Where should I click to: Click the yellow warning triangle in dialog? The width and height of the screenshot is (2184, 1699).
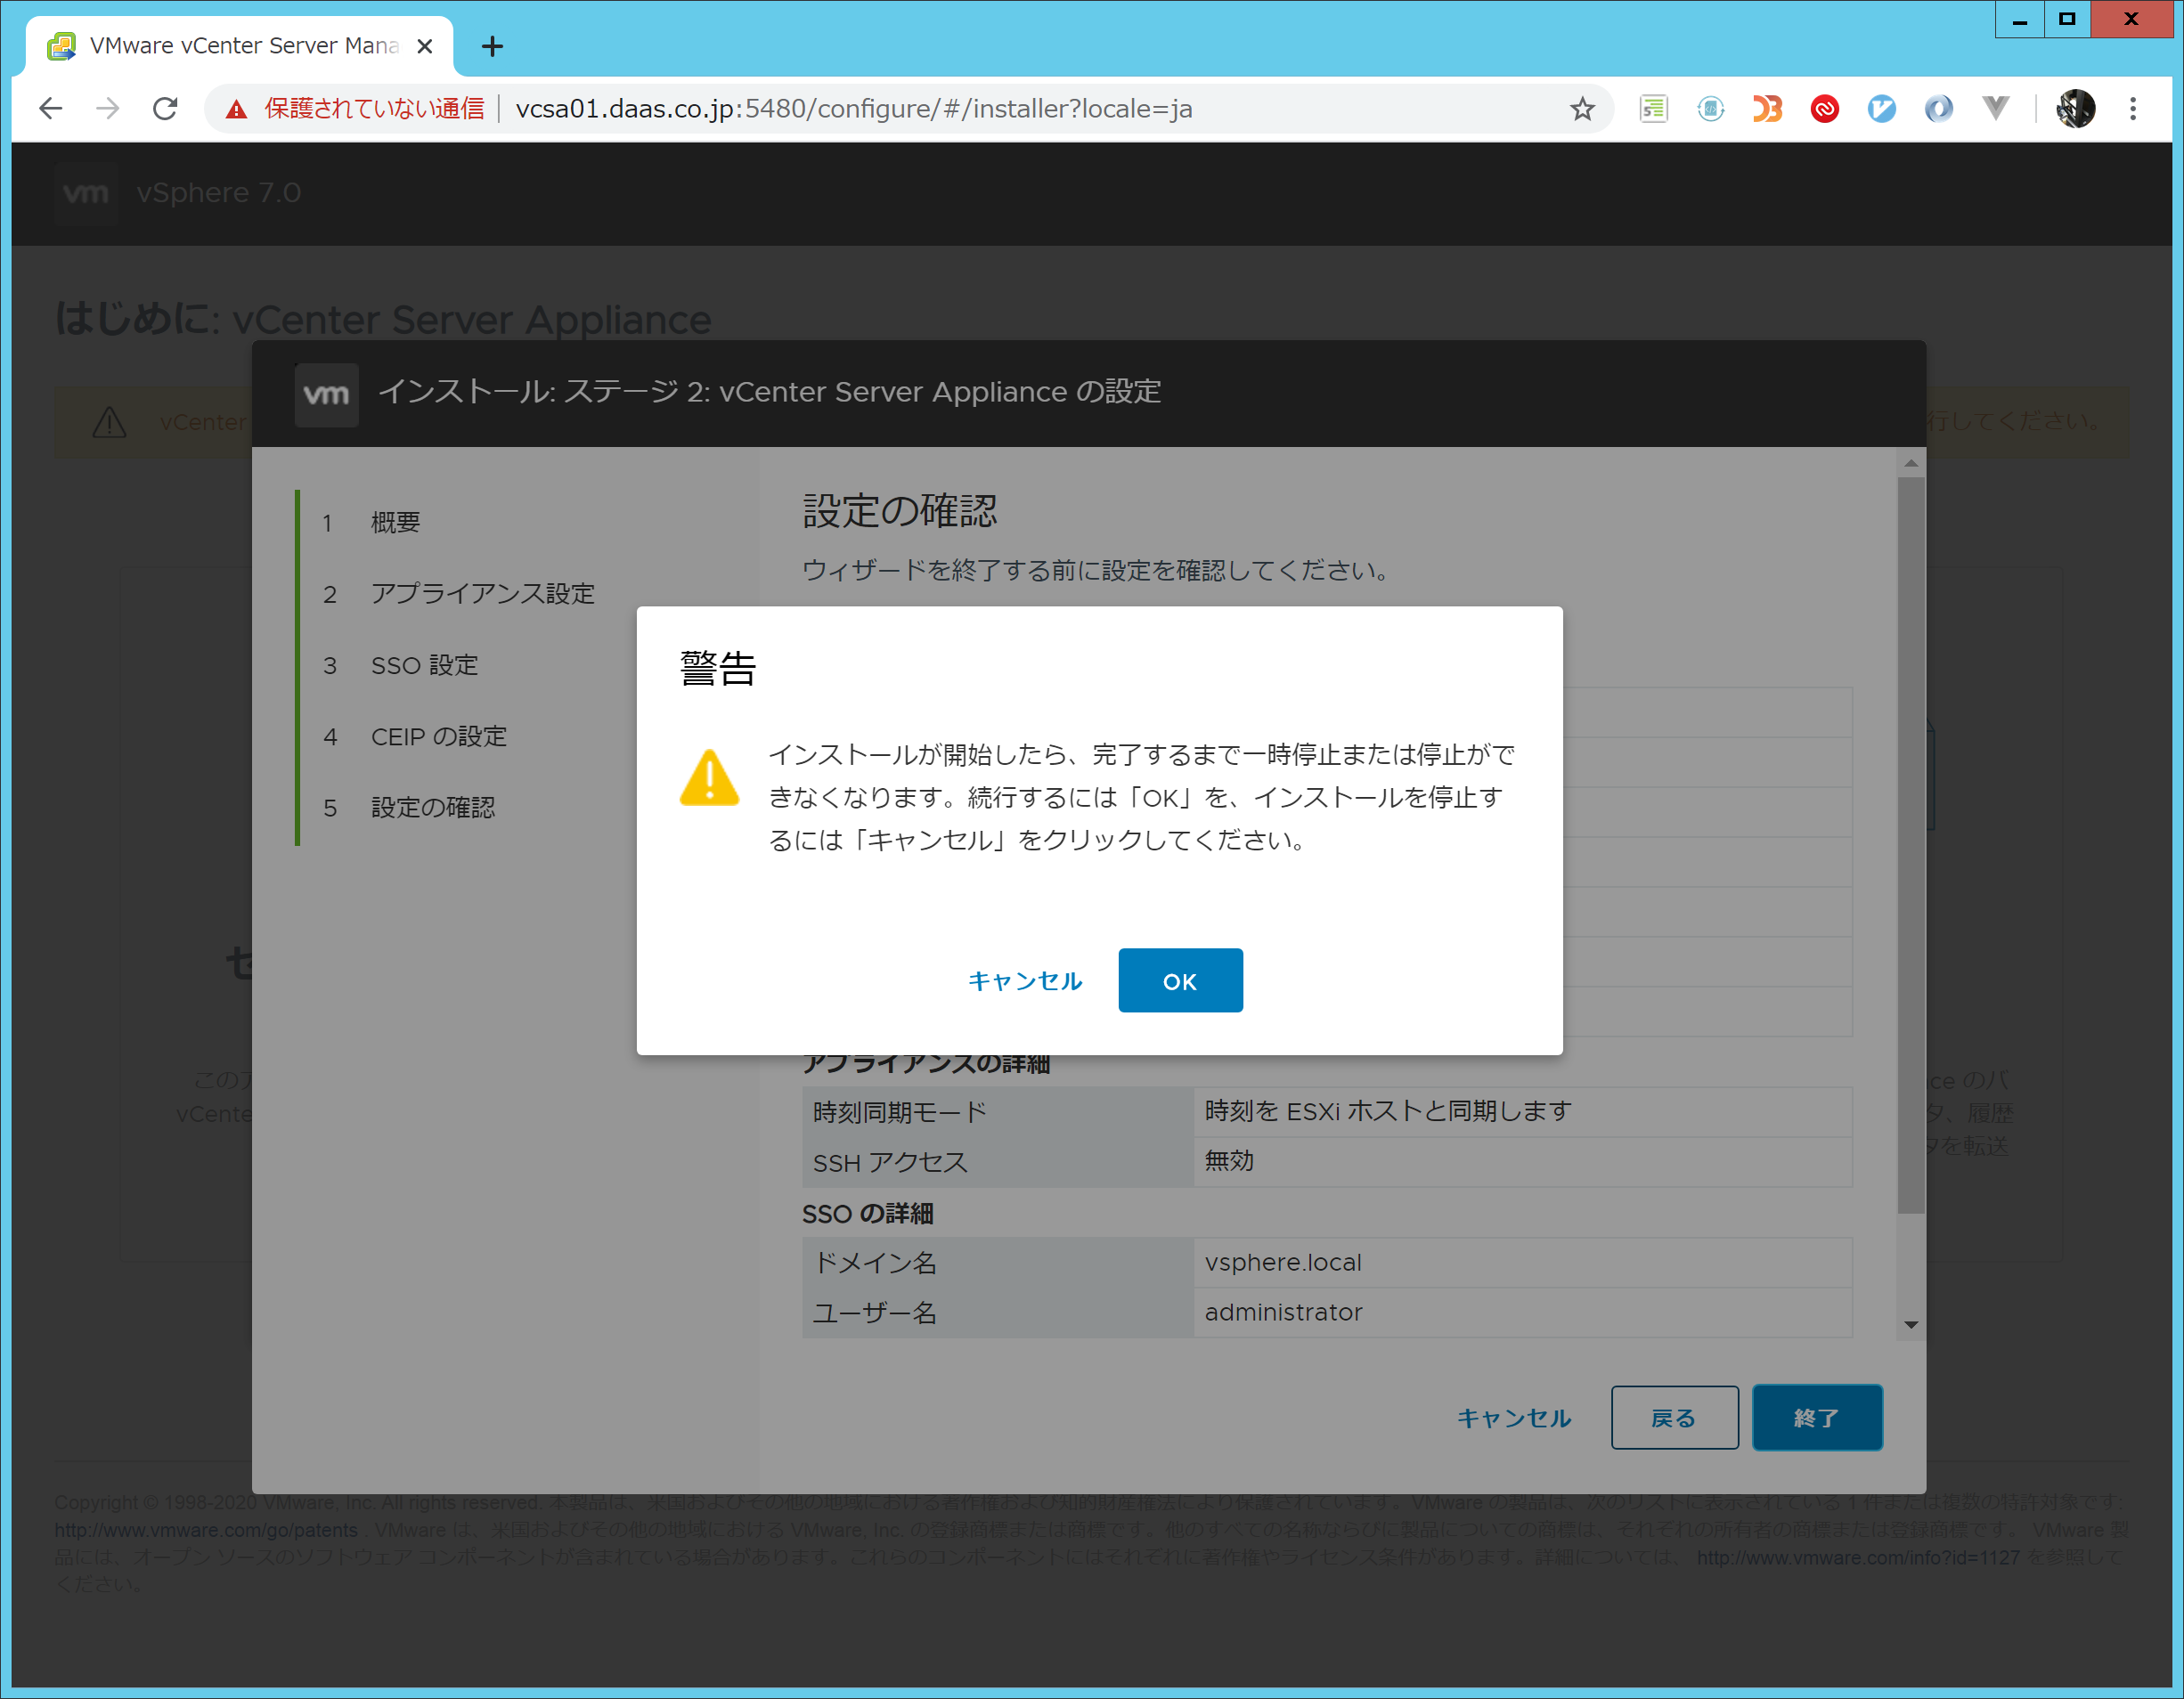point(709,777)
